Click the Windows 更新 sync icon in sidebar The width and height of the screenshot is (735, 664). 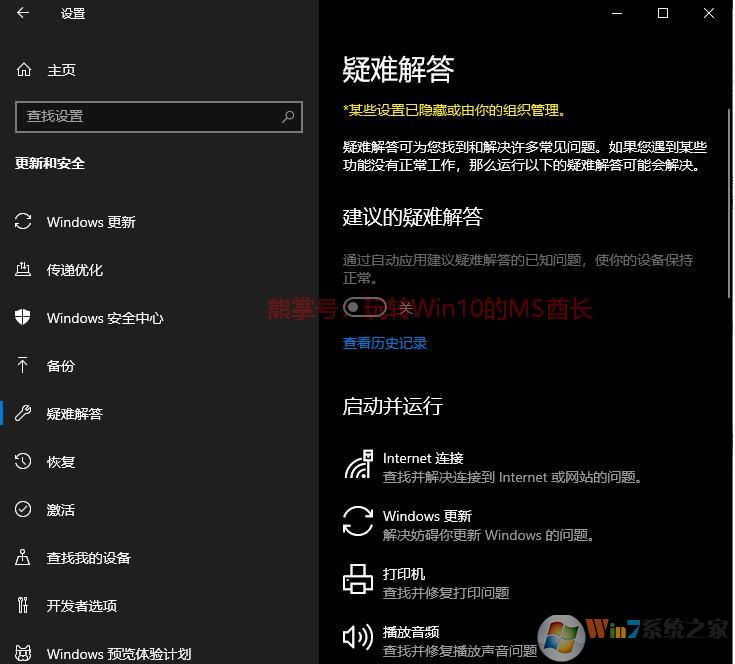coord(23,222)
